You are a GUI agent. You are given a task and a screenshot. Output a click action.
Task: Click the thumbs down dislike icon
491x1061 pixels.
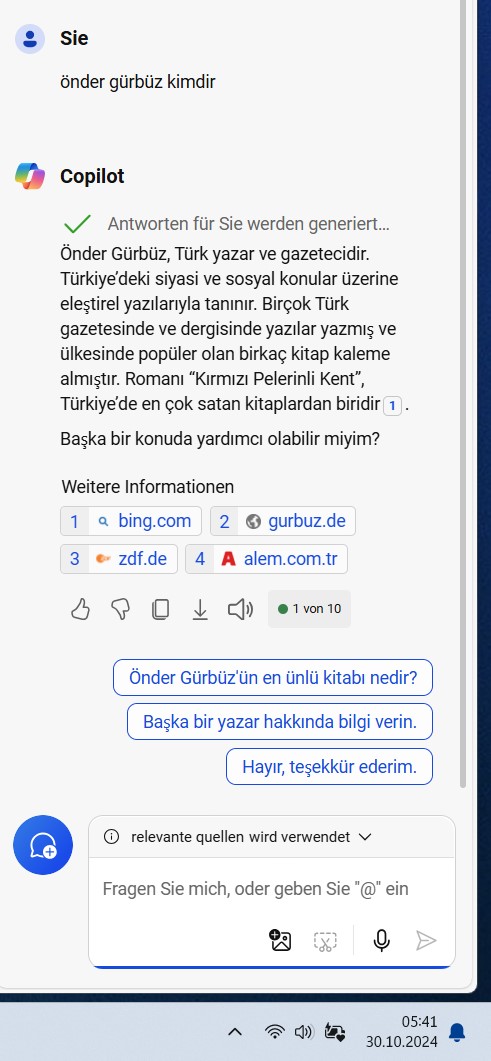[120, 610]
